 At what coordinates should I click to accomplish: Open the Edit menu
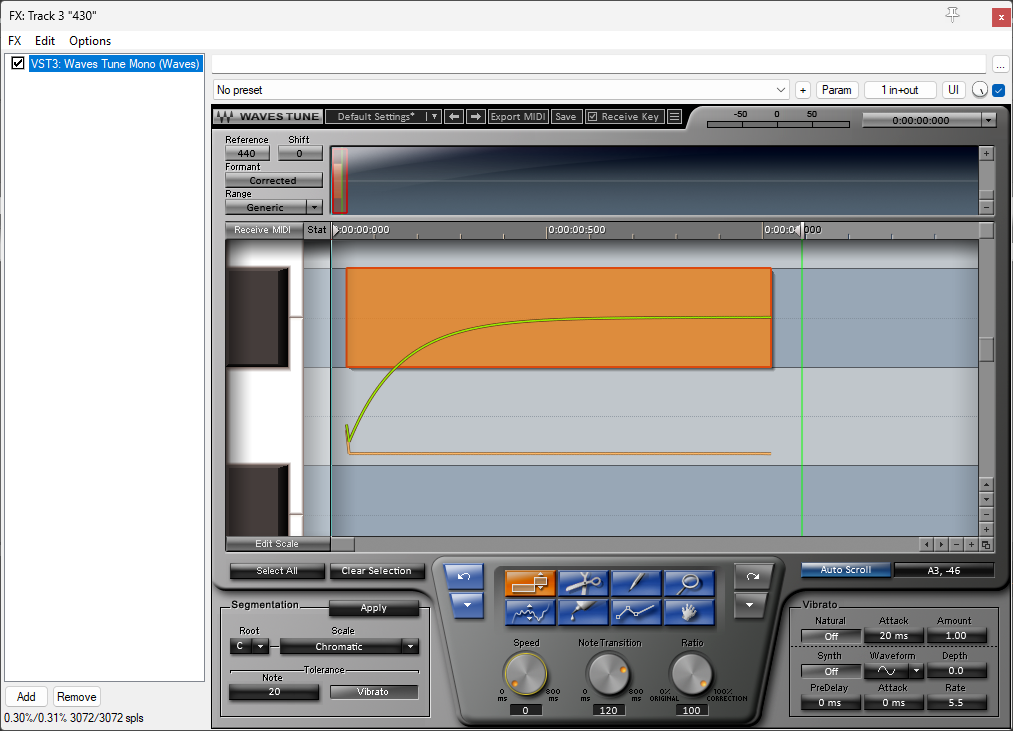(x=45, y=41)
